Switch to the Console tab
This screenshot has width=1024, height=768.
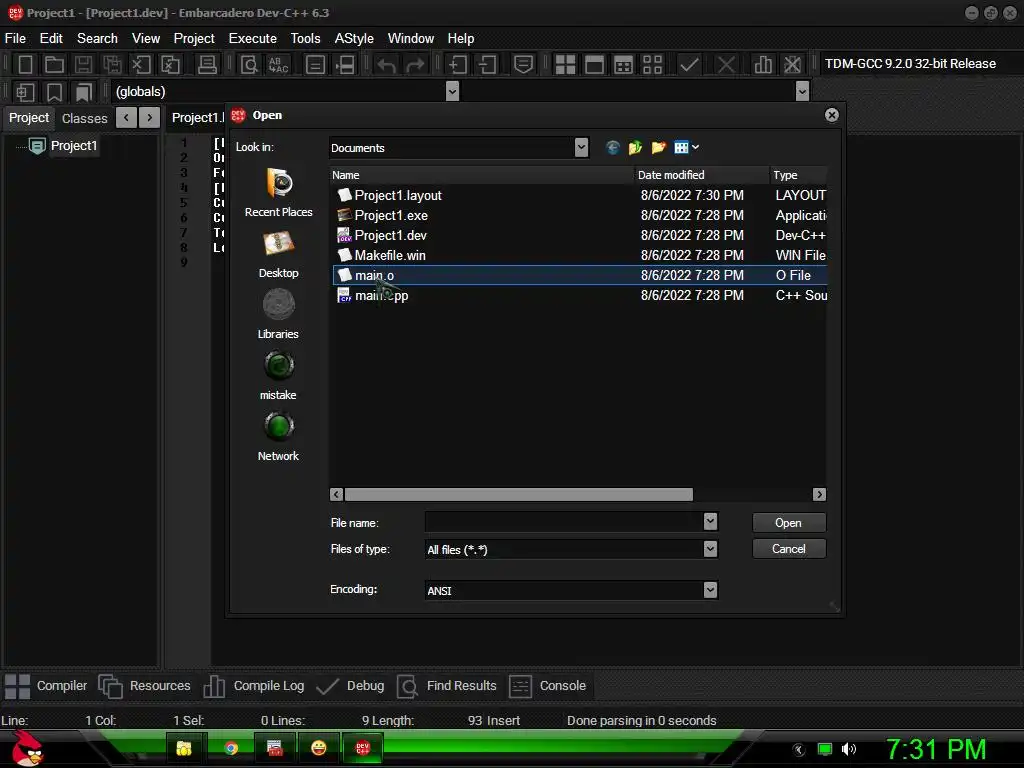[x=547, y=686]
